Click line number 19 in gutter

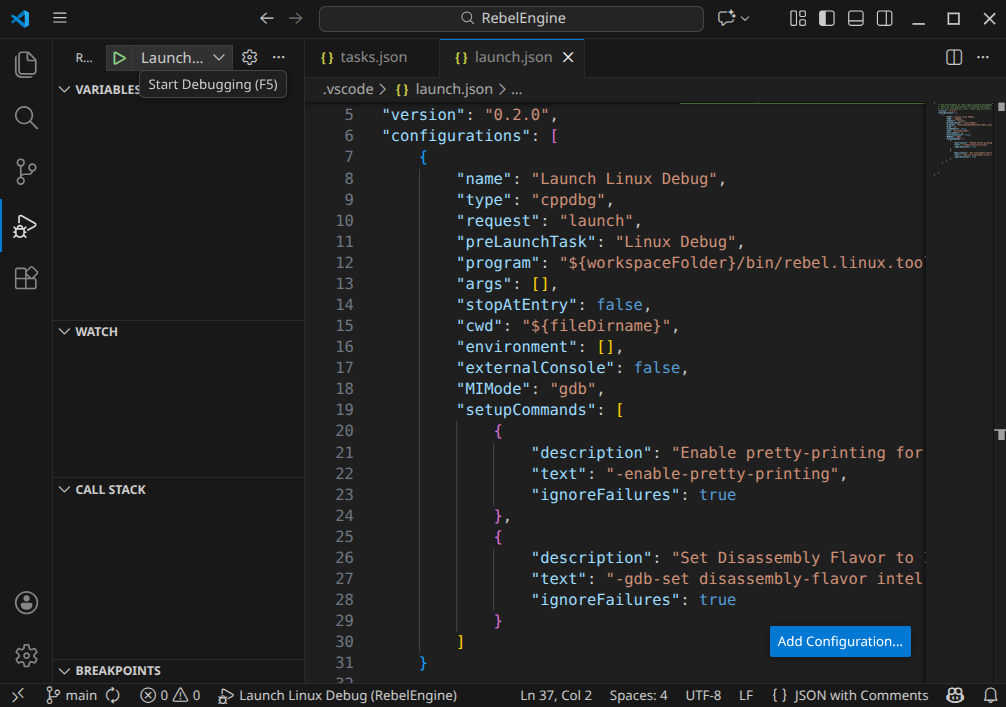pos(345,410)
